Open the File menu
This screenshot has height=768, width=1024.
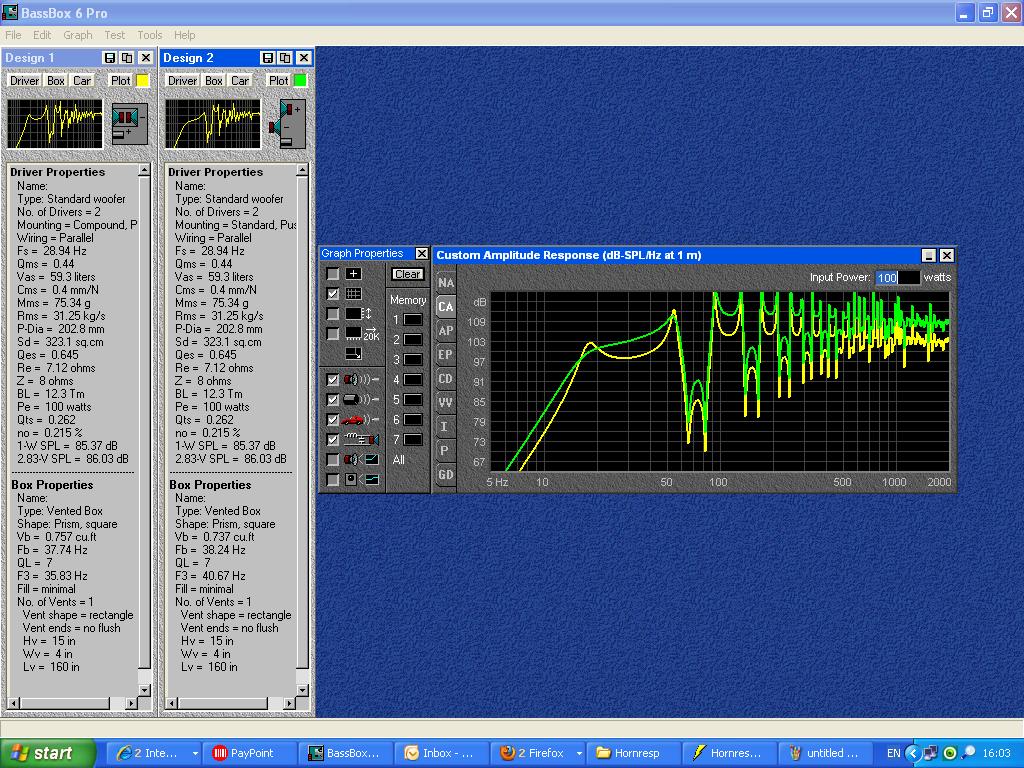point(13,35)
